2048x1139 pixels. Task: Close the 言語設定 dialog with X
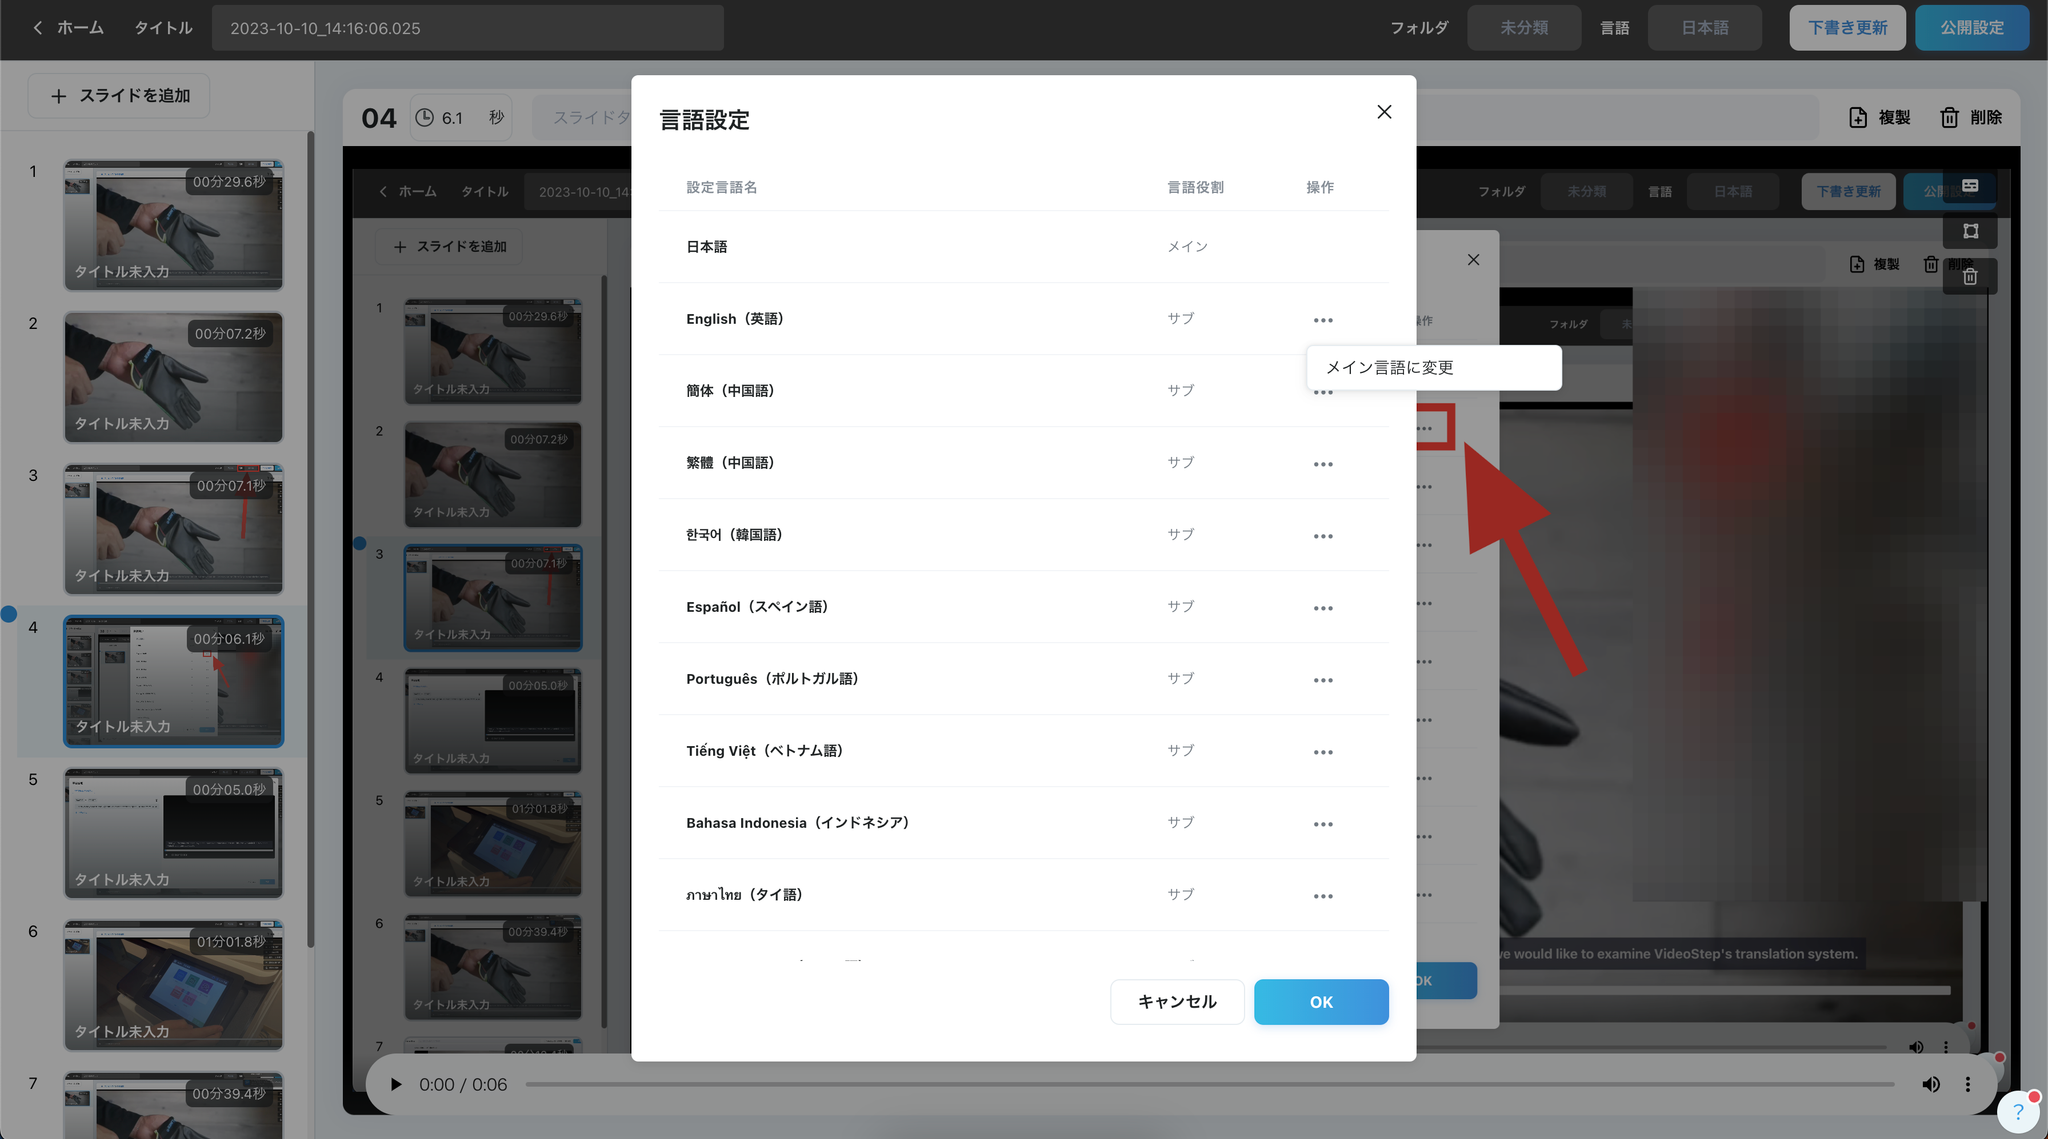pos(1383,112)
